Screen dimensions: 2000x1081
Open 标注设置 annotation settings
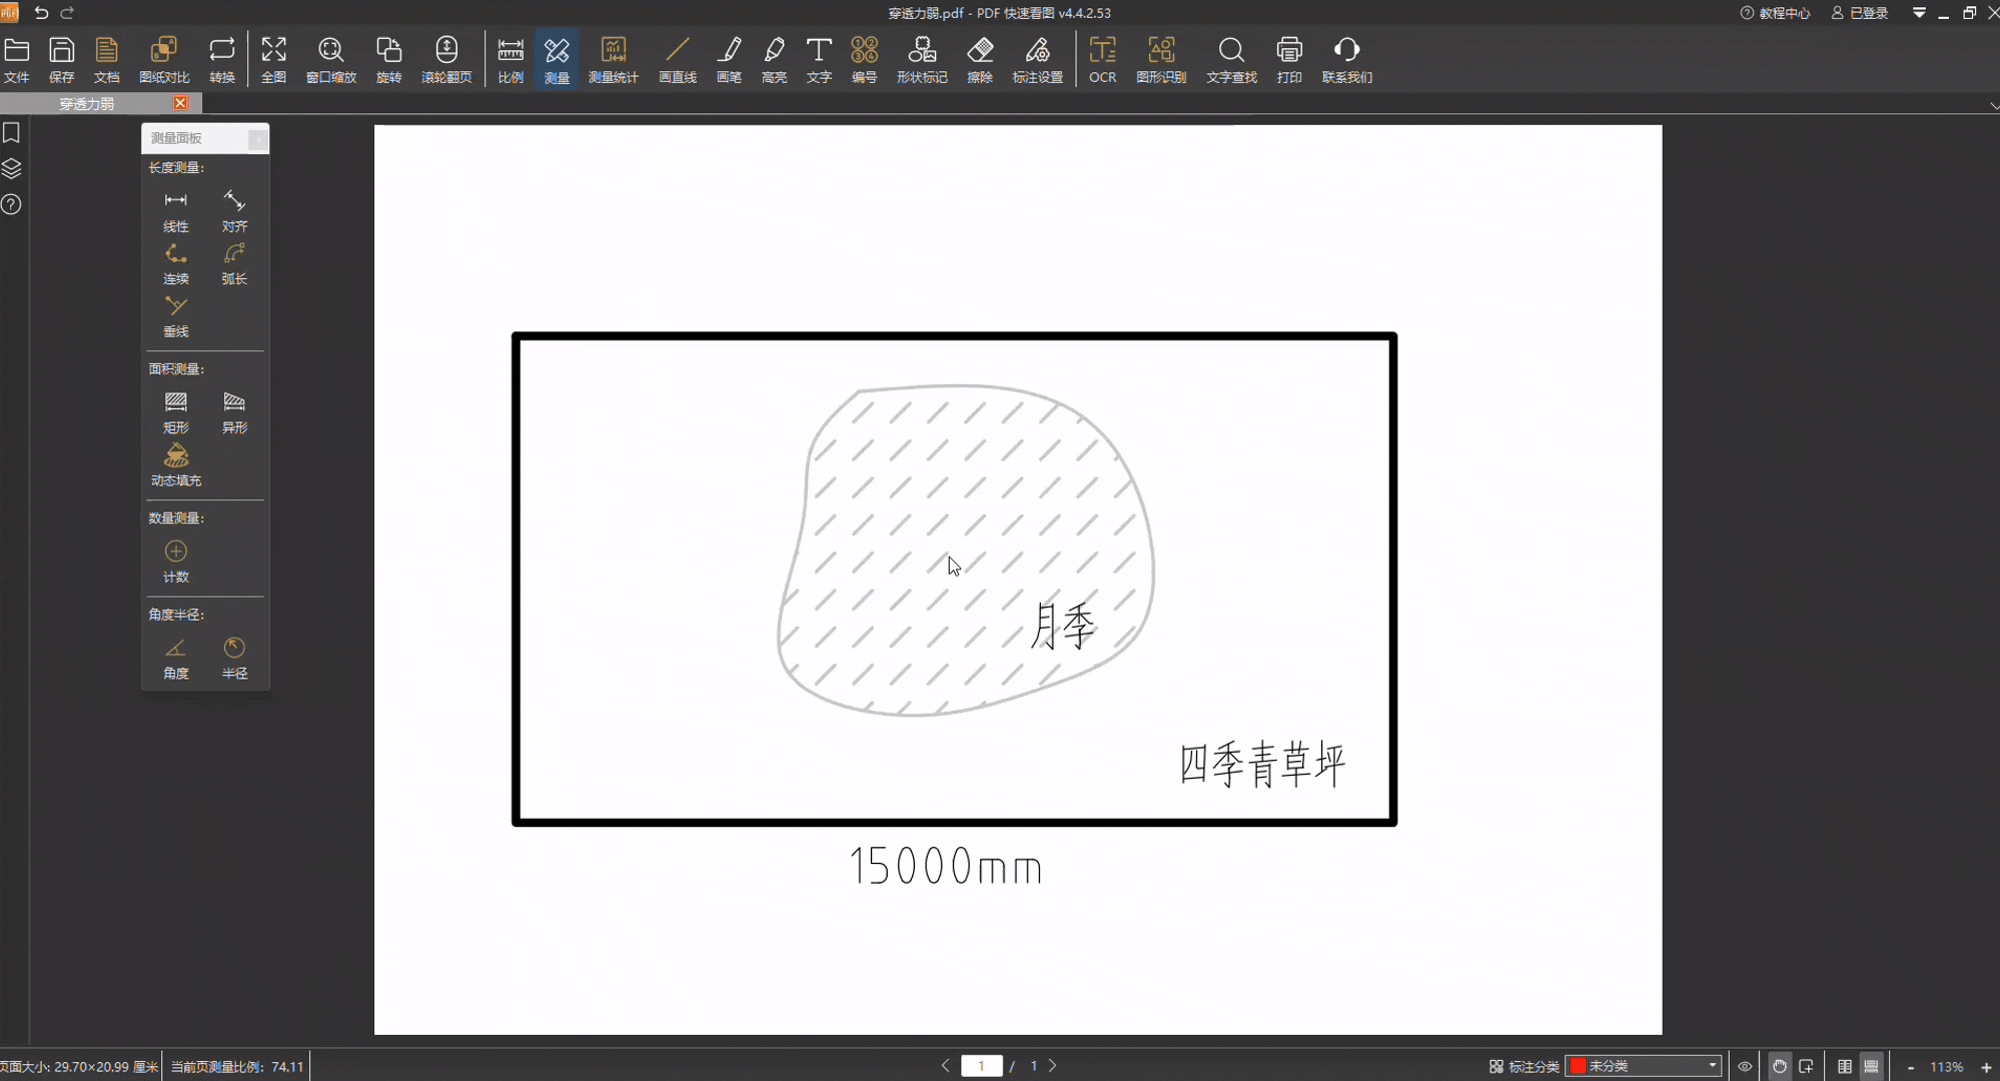pos(1038,60)
